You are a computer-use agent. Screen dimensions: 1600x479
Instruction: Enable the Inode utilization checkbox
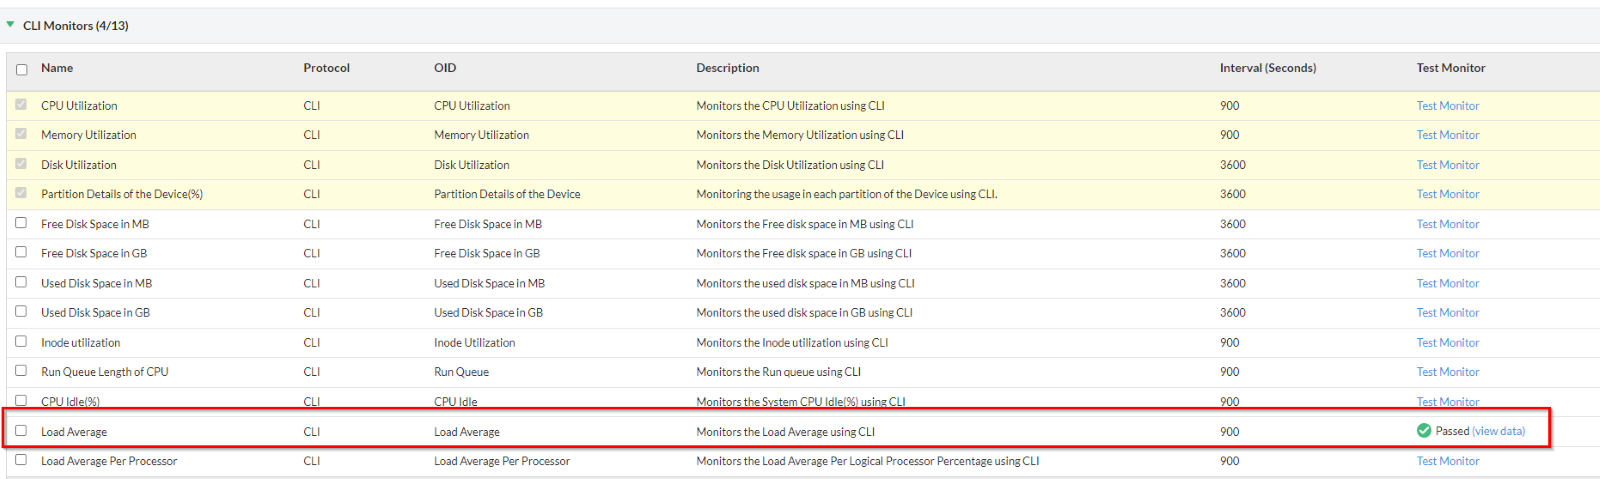pos(21,342)
